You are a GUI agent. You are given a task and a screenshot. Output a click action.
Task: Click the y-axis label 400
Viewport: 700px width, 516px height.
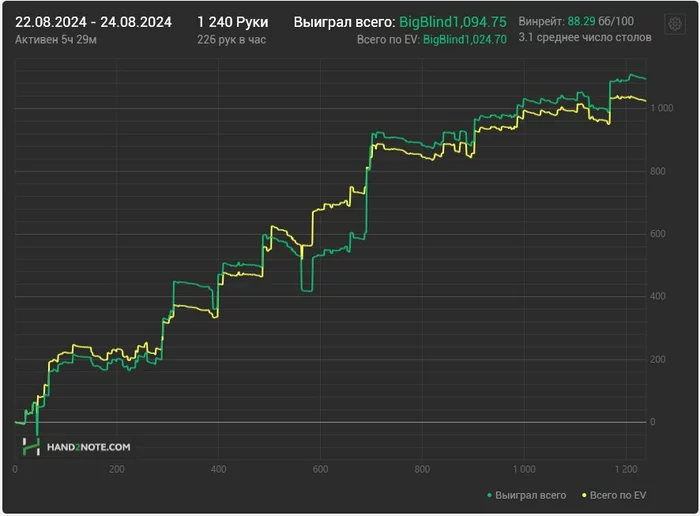(x=658, y=296)
